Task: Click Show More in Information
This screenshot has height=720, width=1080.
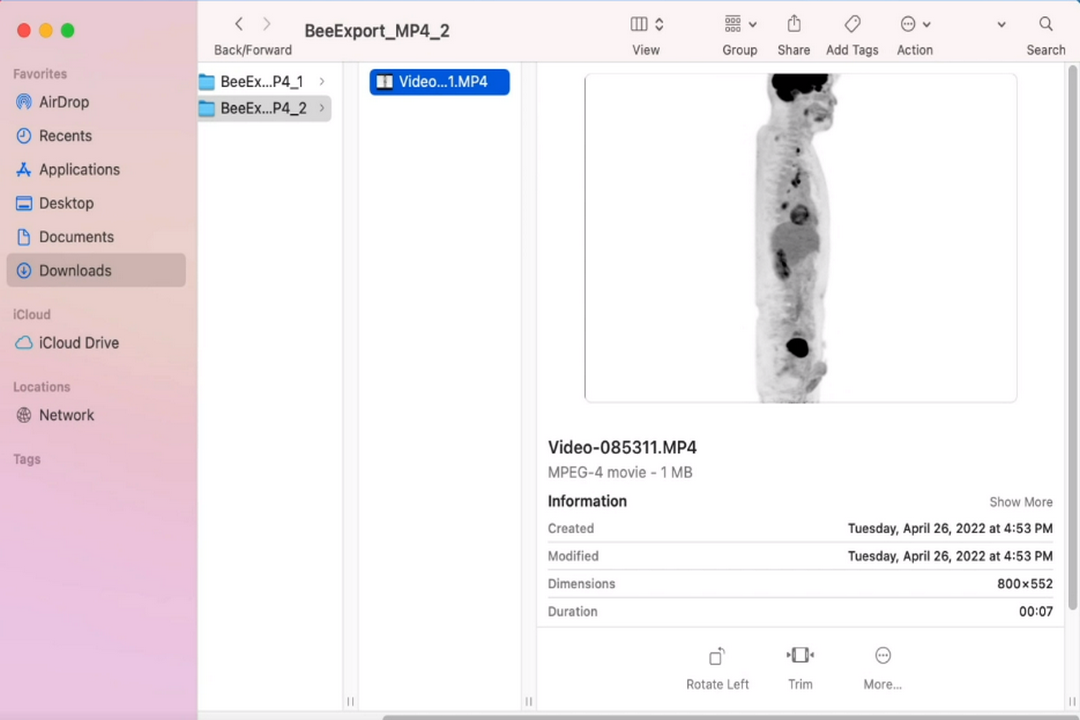Action: [x=1020, y=502]
